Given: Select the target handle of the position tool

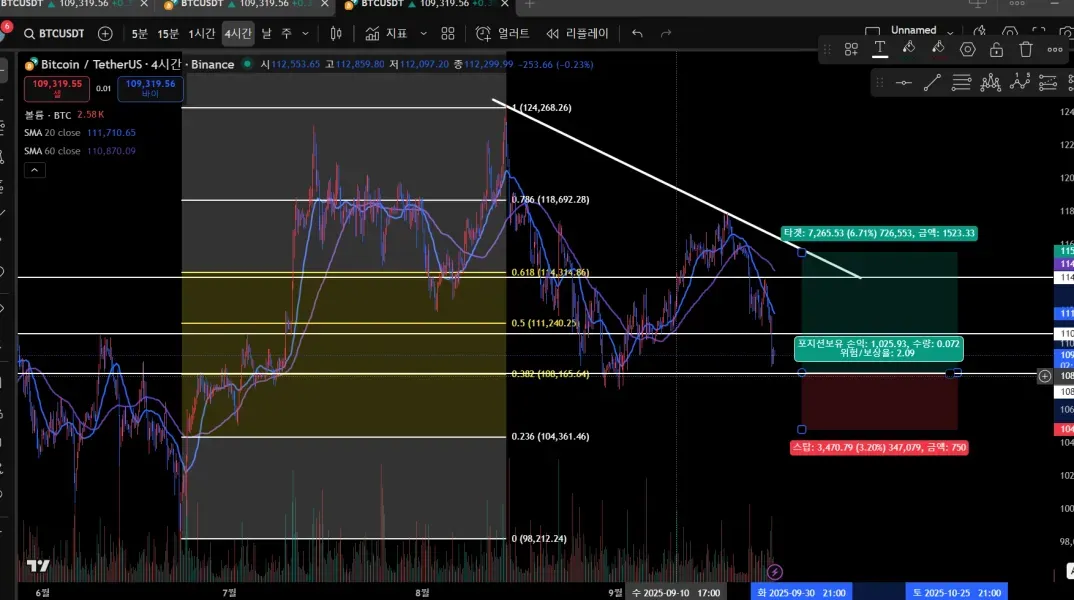Looking at the screenshot, I should [802, 253].
